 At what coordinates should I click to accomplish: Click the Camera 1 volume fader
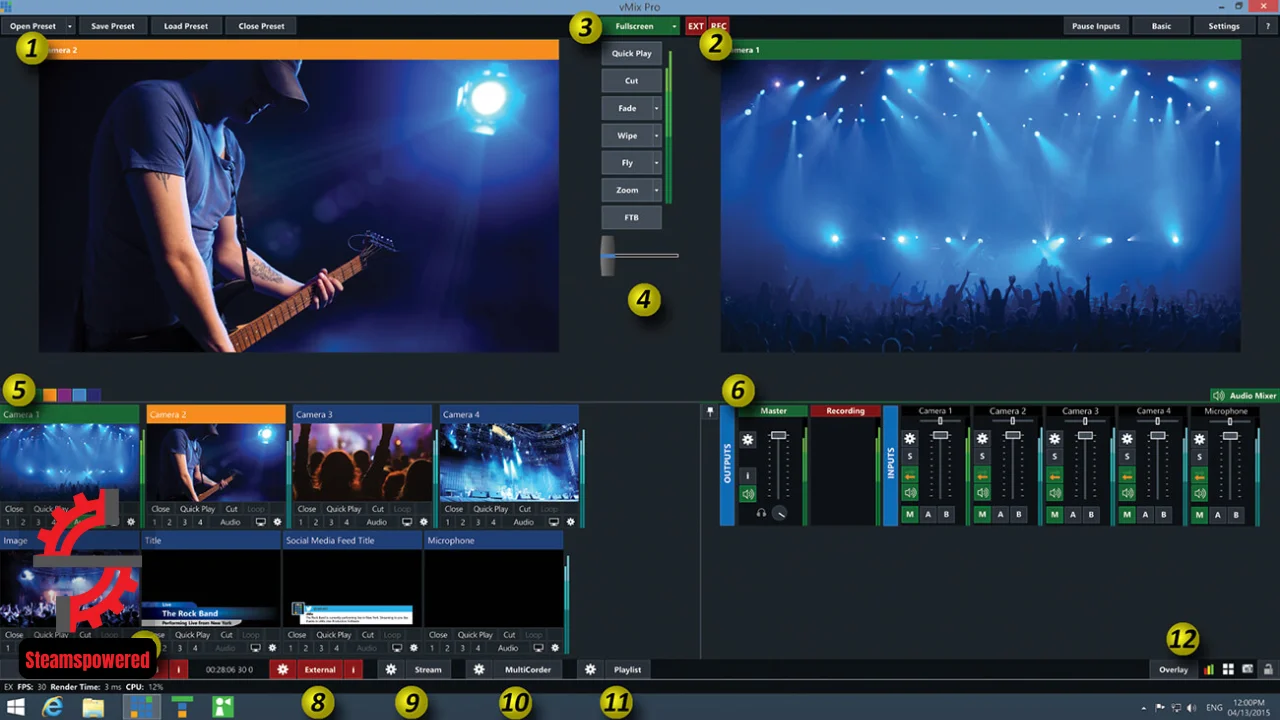coord(940,435)
